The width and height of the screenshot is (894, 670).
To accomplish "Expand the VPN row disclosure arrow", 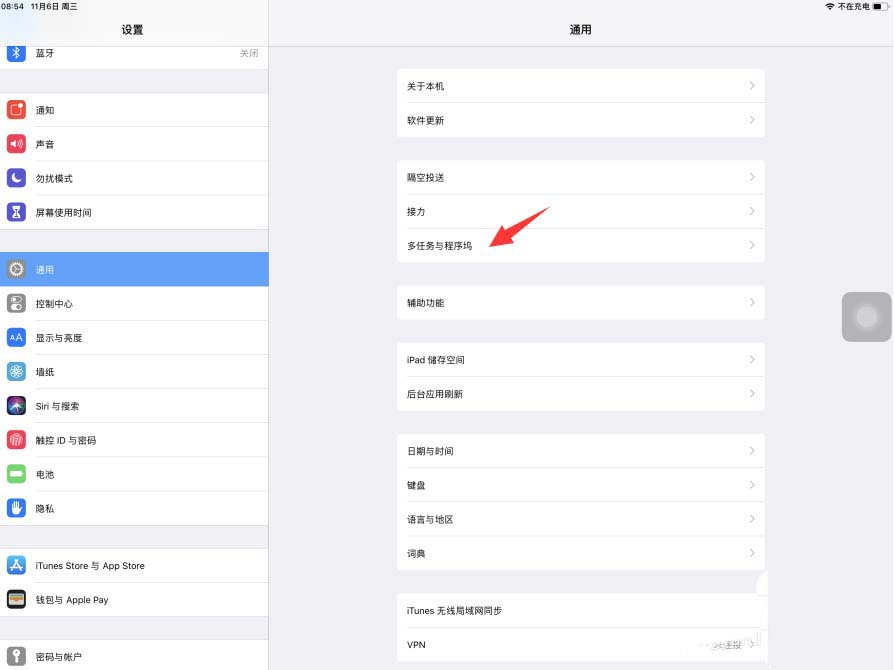I will coord(752,644).
